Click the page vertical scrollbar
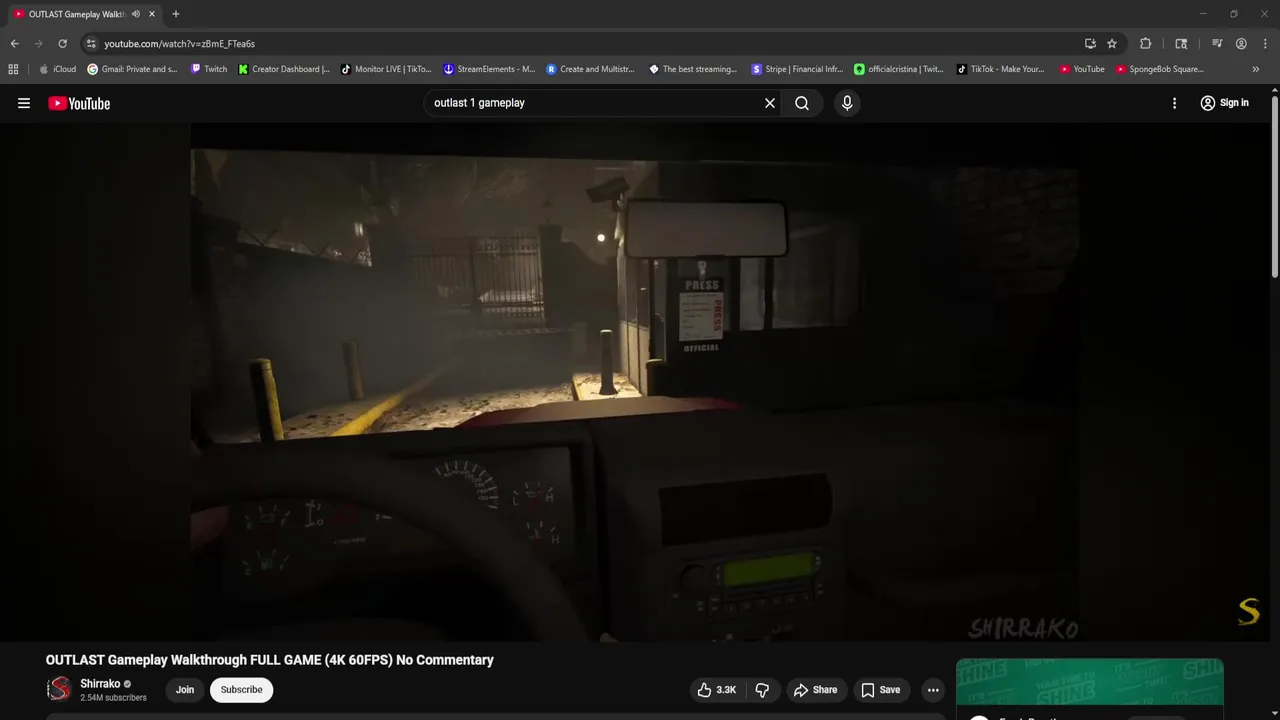 [x=1275, y=185]
